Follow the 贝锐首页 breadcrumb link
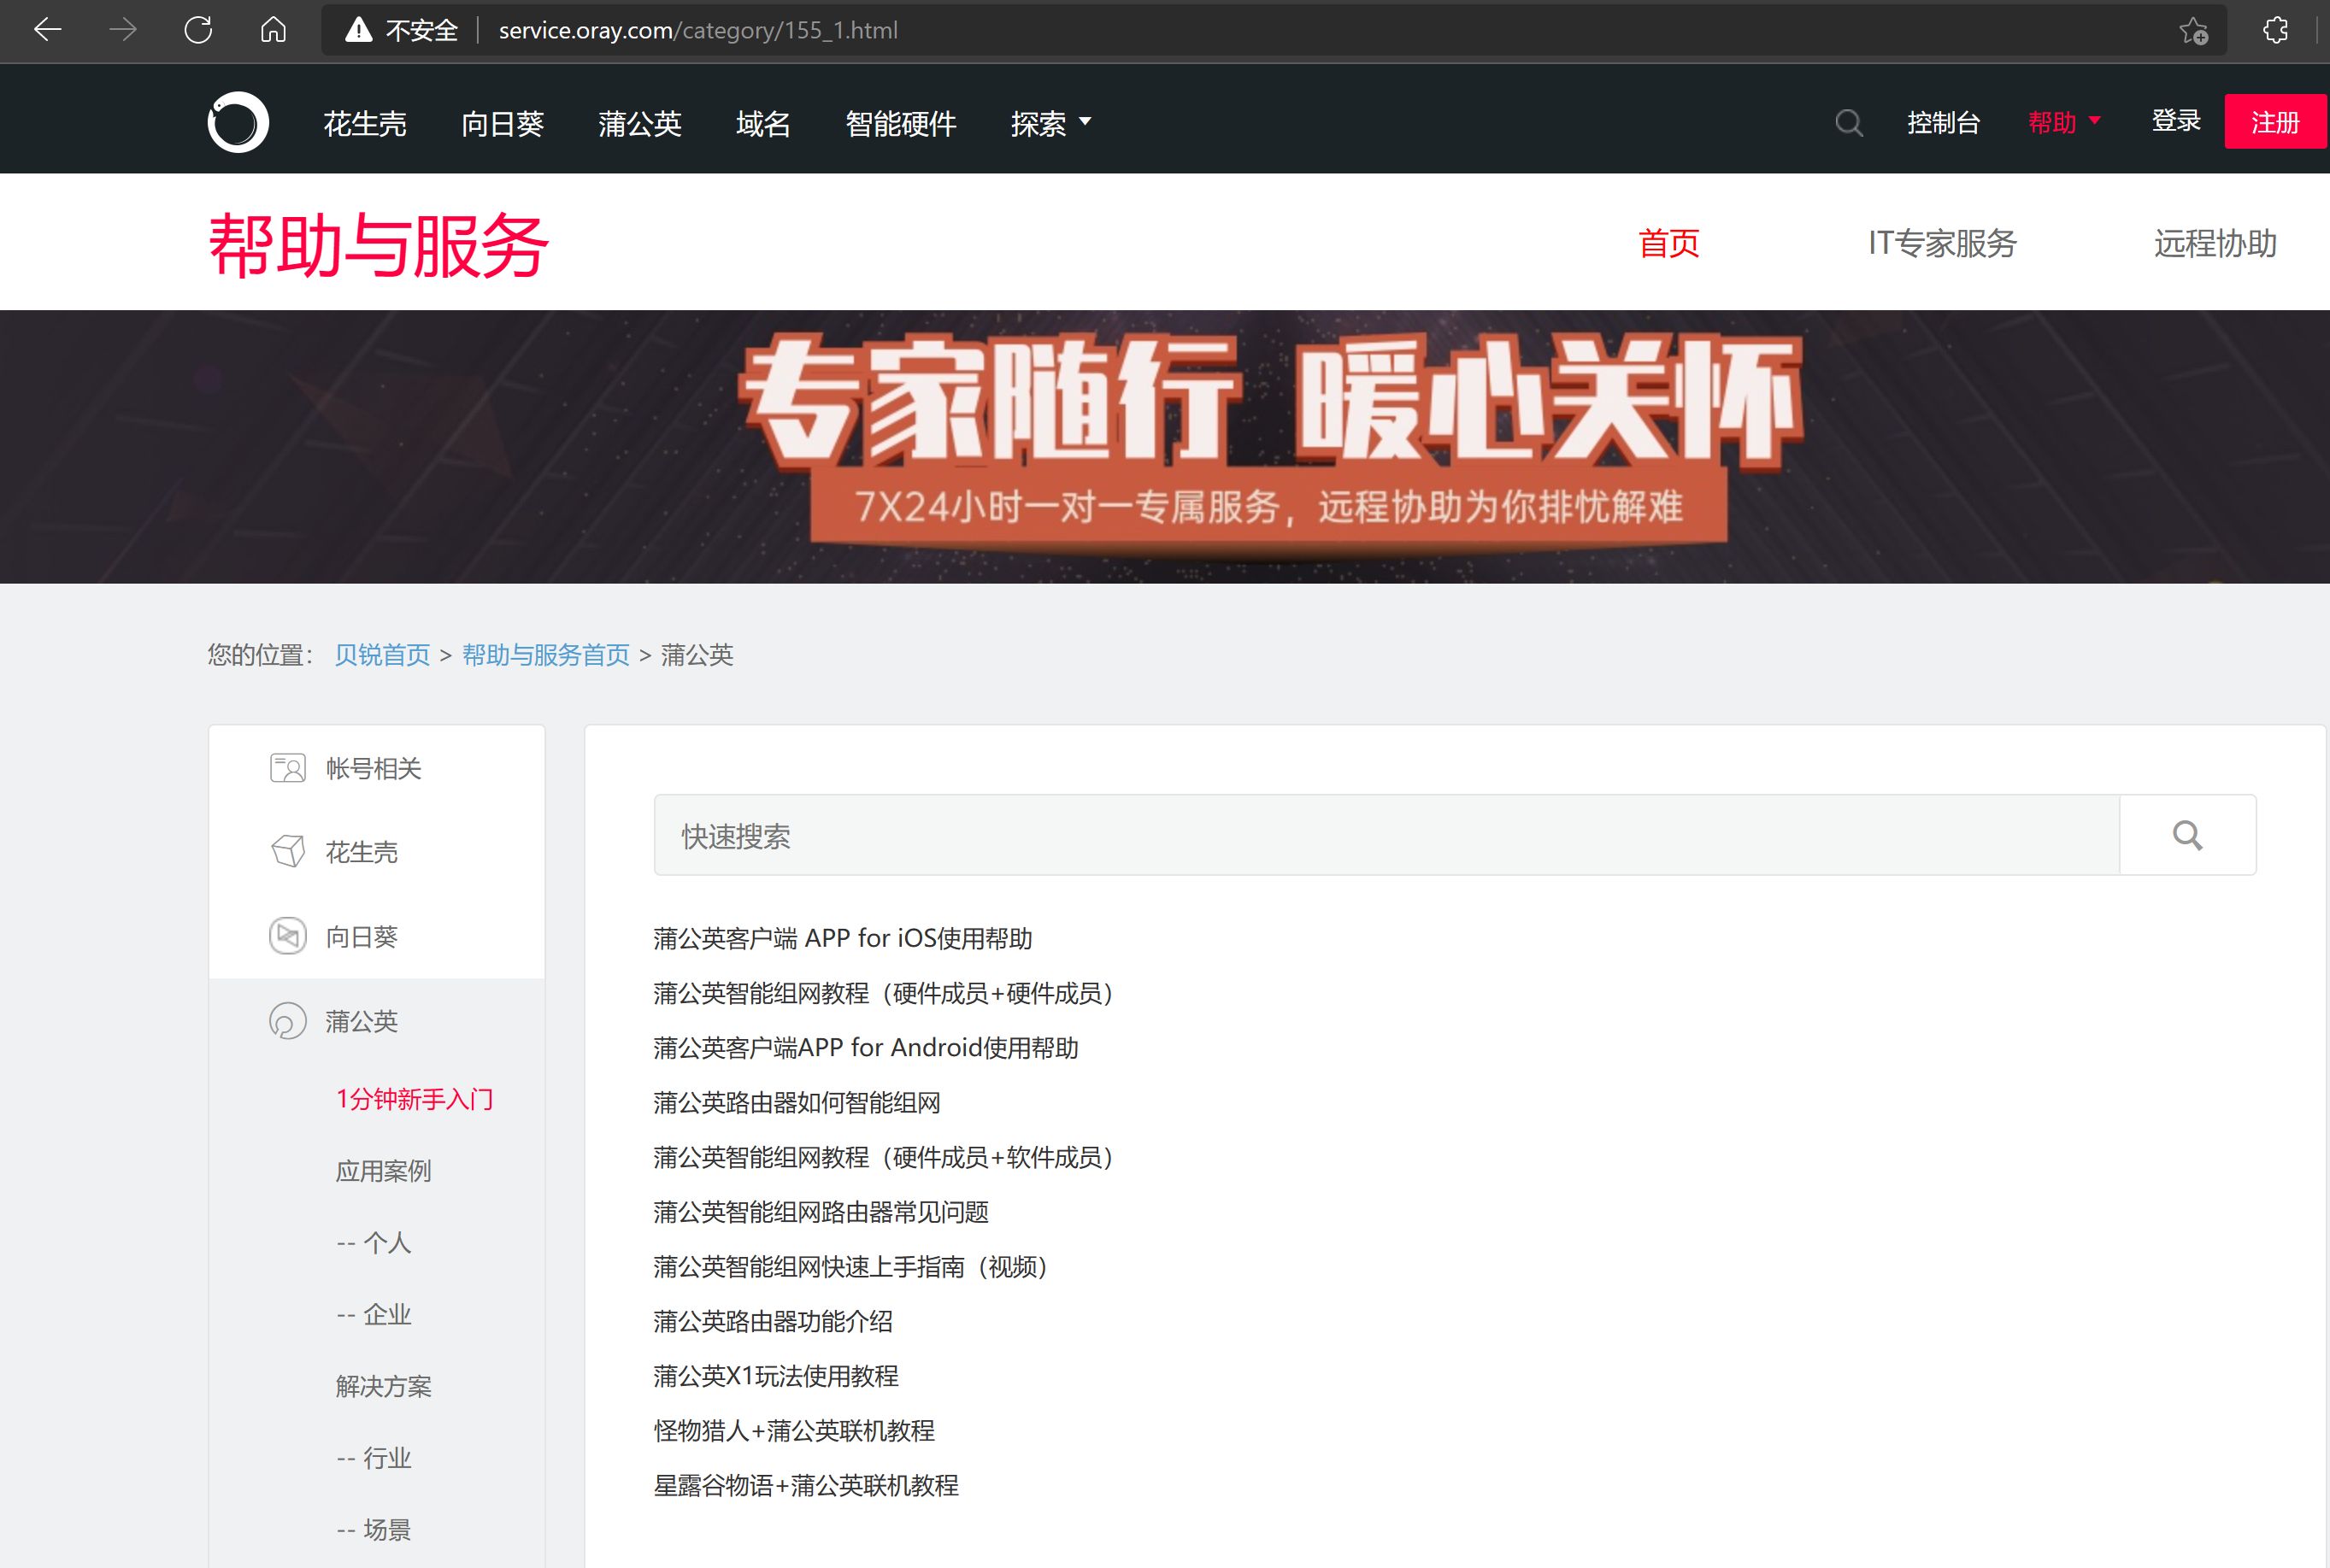The width and height of the screenshot is (2330, 1568). pos(382,655)
